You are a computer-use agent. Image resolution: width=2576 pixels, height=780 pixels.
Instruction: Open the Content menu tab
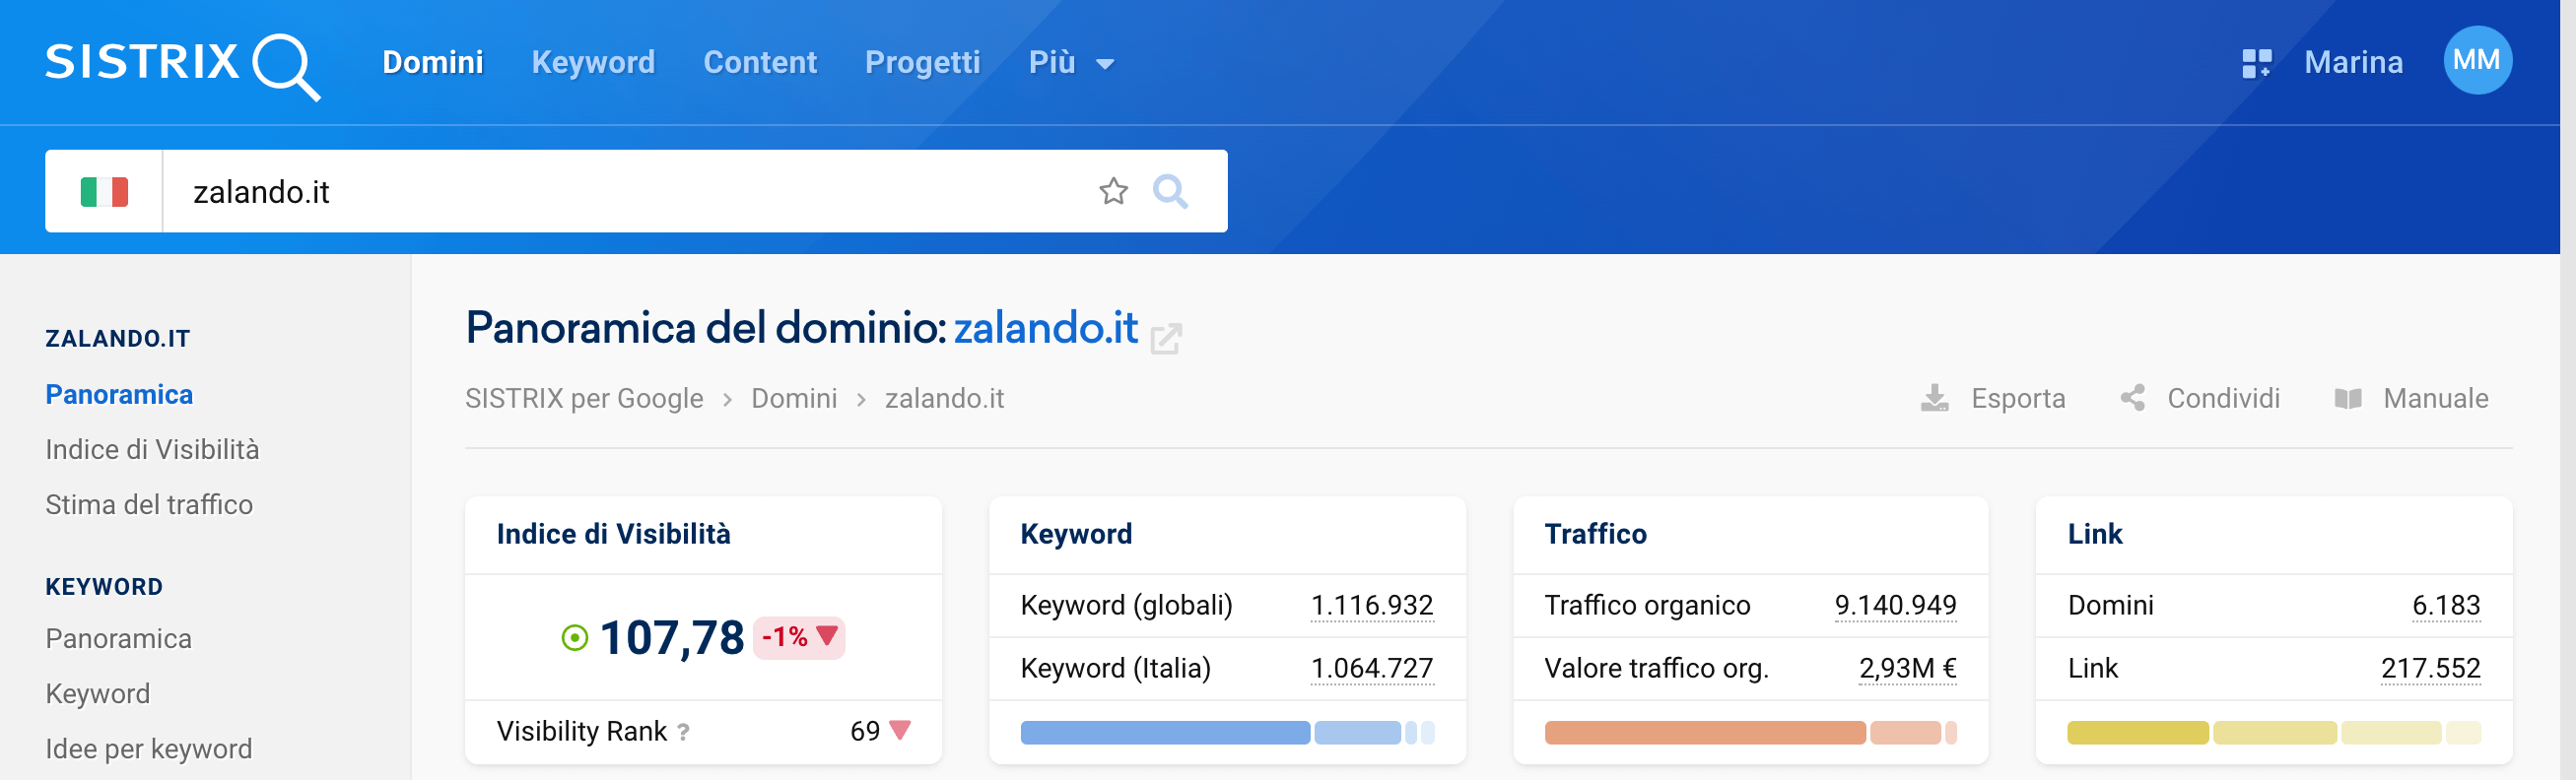[760, 62]
